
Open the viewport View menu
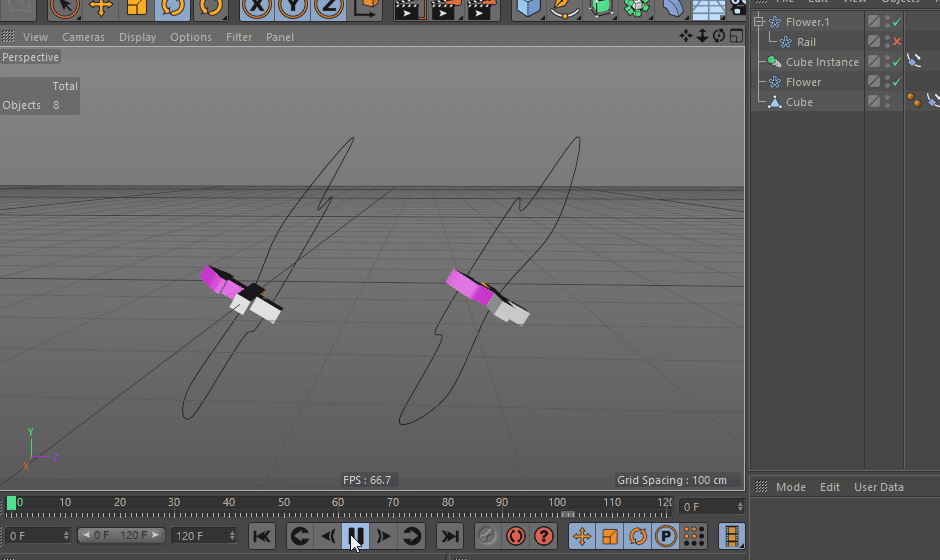pos(35,37)
